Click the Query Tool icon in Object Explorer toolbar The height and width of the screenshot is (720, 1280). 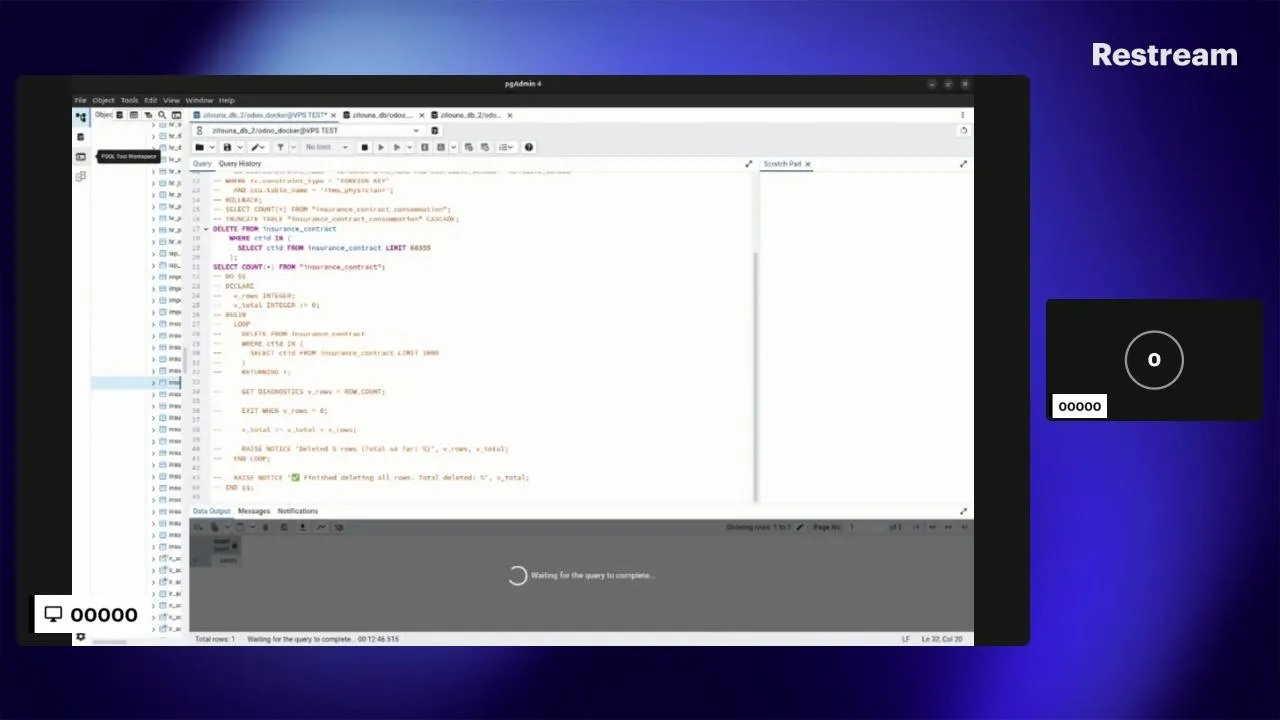pos(120,115)
